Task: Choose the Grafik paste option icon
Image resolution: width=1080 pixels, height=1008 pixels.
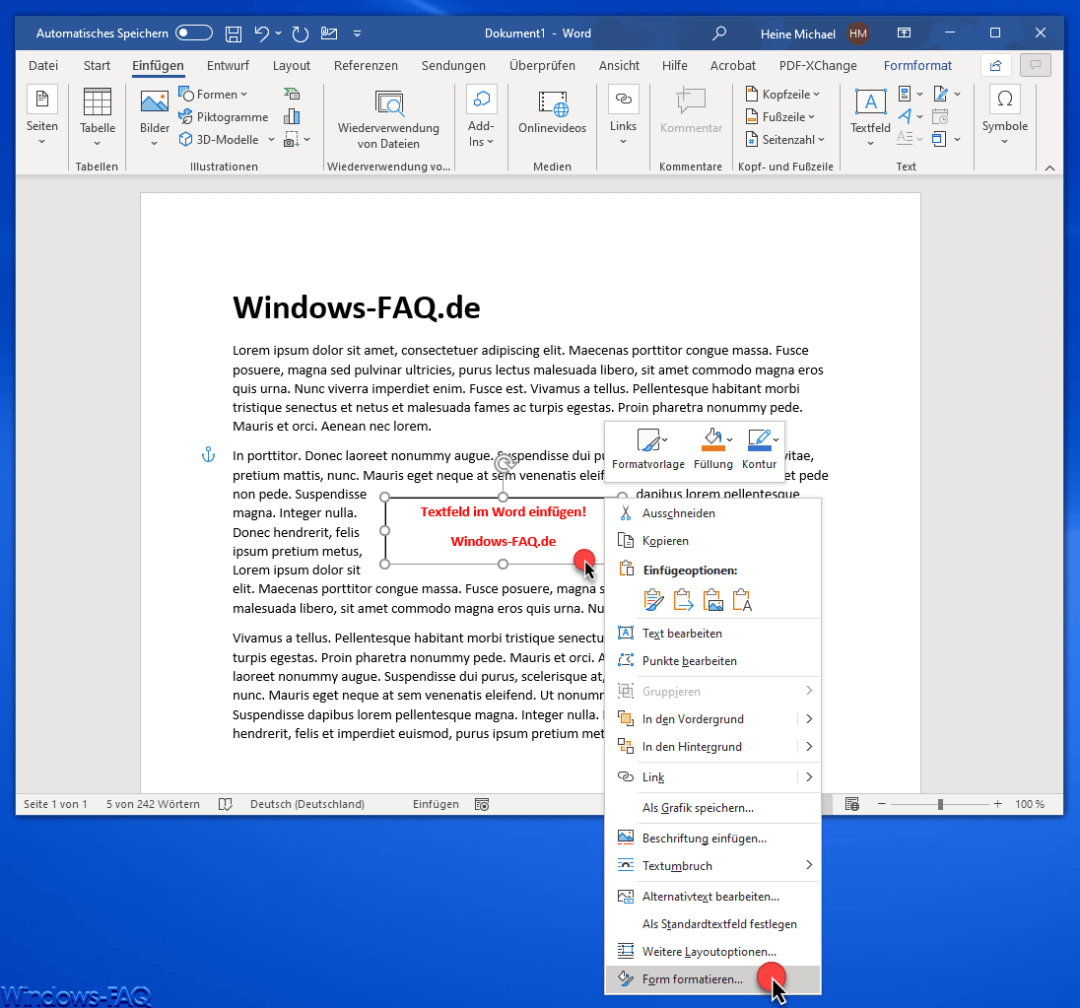Action: pyautogui.click(x=712, y=598)
